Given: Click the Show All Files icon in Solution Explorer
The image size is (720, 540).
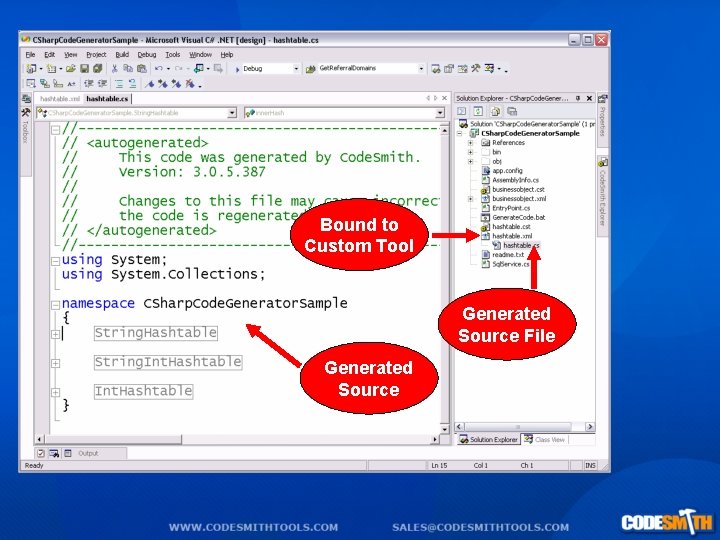Looking at the screenshot, I should 495,111.
